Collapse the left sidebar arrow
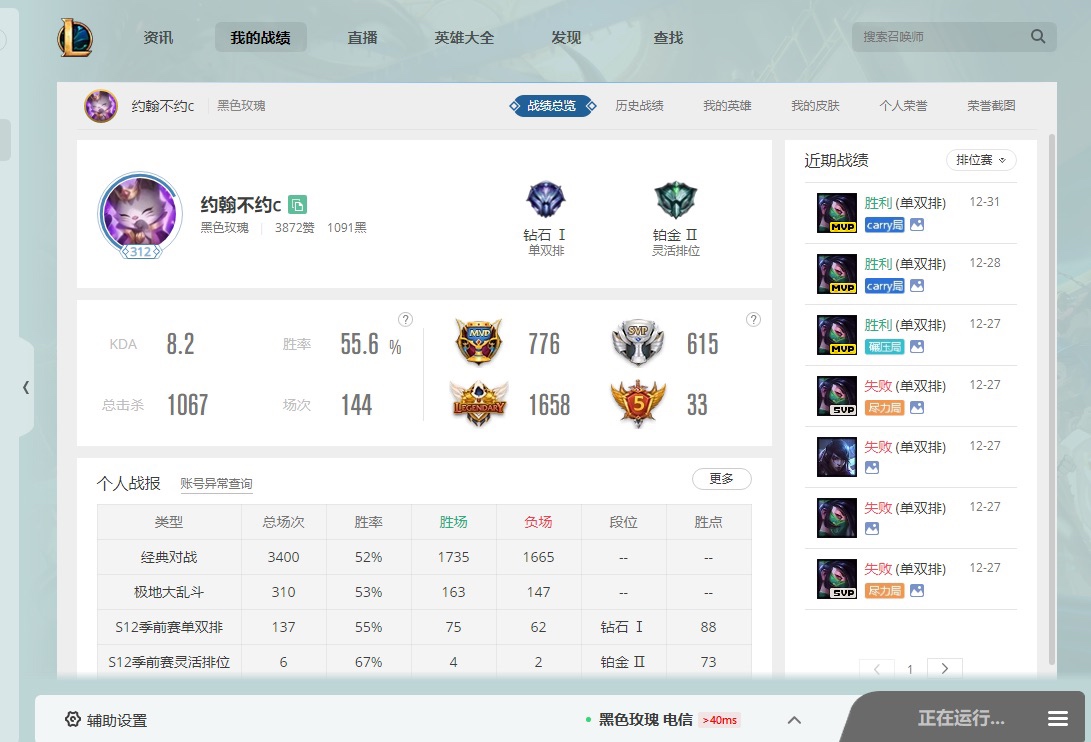 click(26, 387)
